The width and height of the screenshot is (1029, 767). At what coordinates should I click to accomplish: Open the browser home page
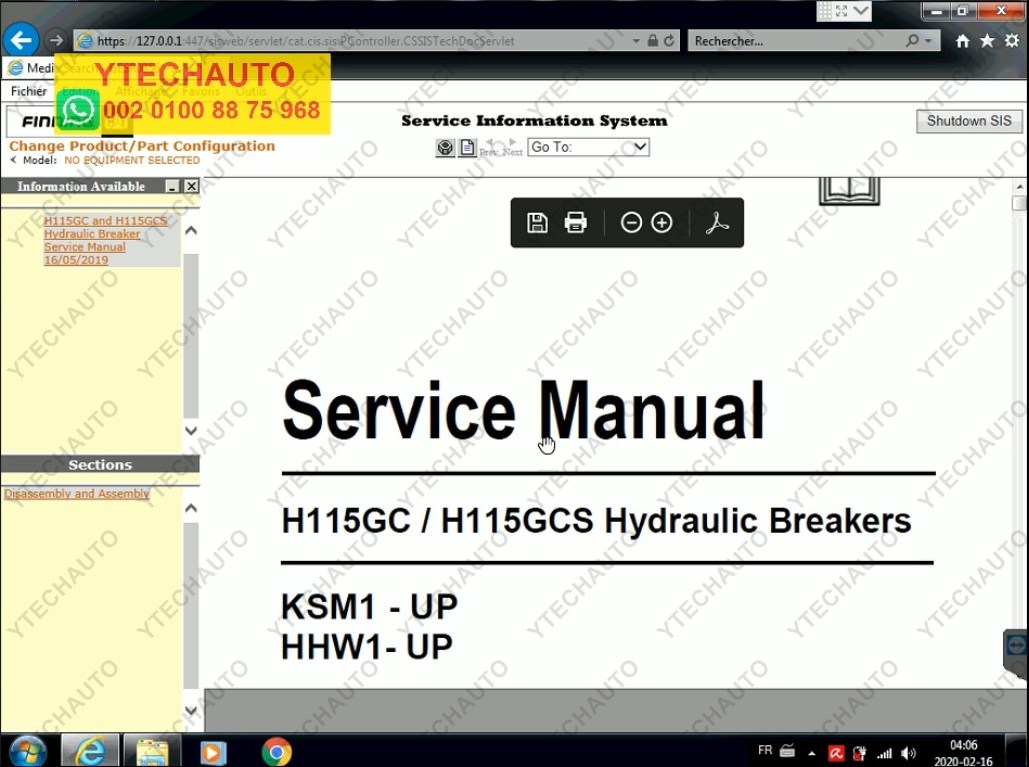click(x=962, y=41)
